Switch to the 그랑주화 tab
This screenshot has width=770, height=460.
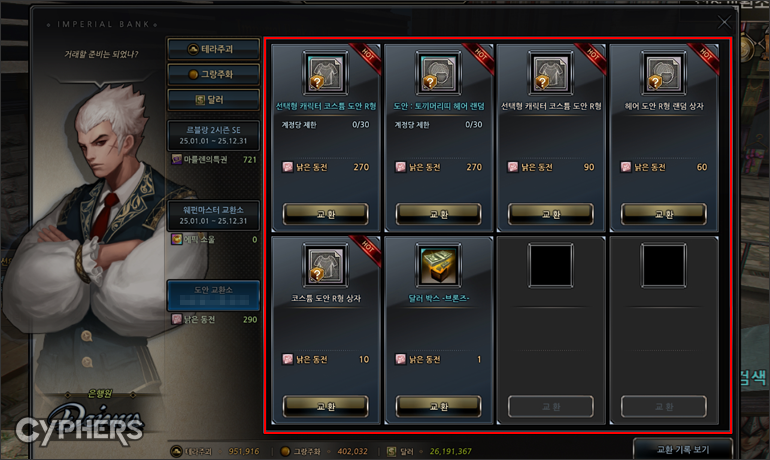(x=213, y=75)
